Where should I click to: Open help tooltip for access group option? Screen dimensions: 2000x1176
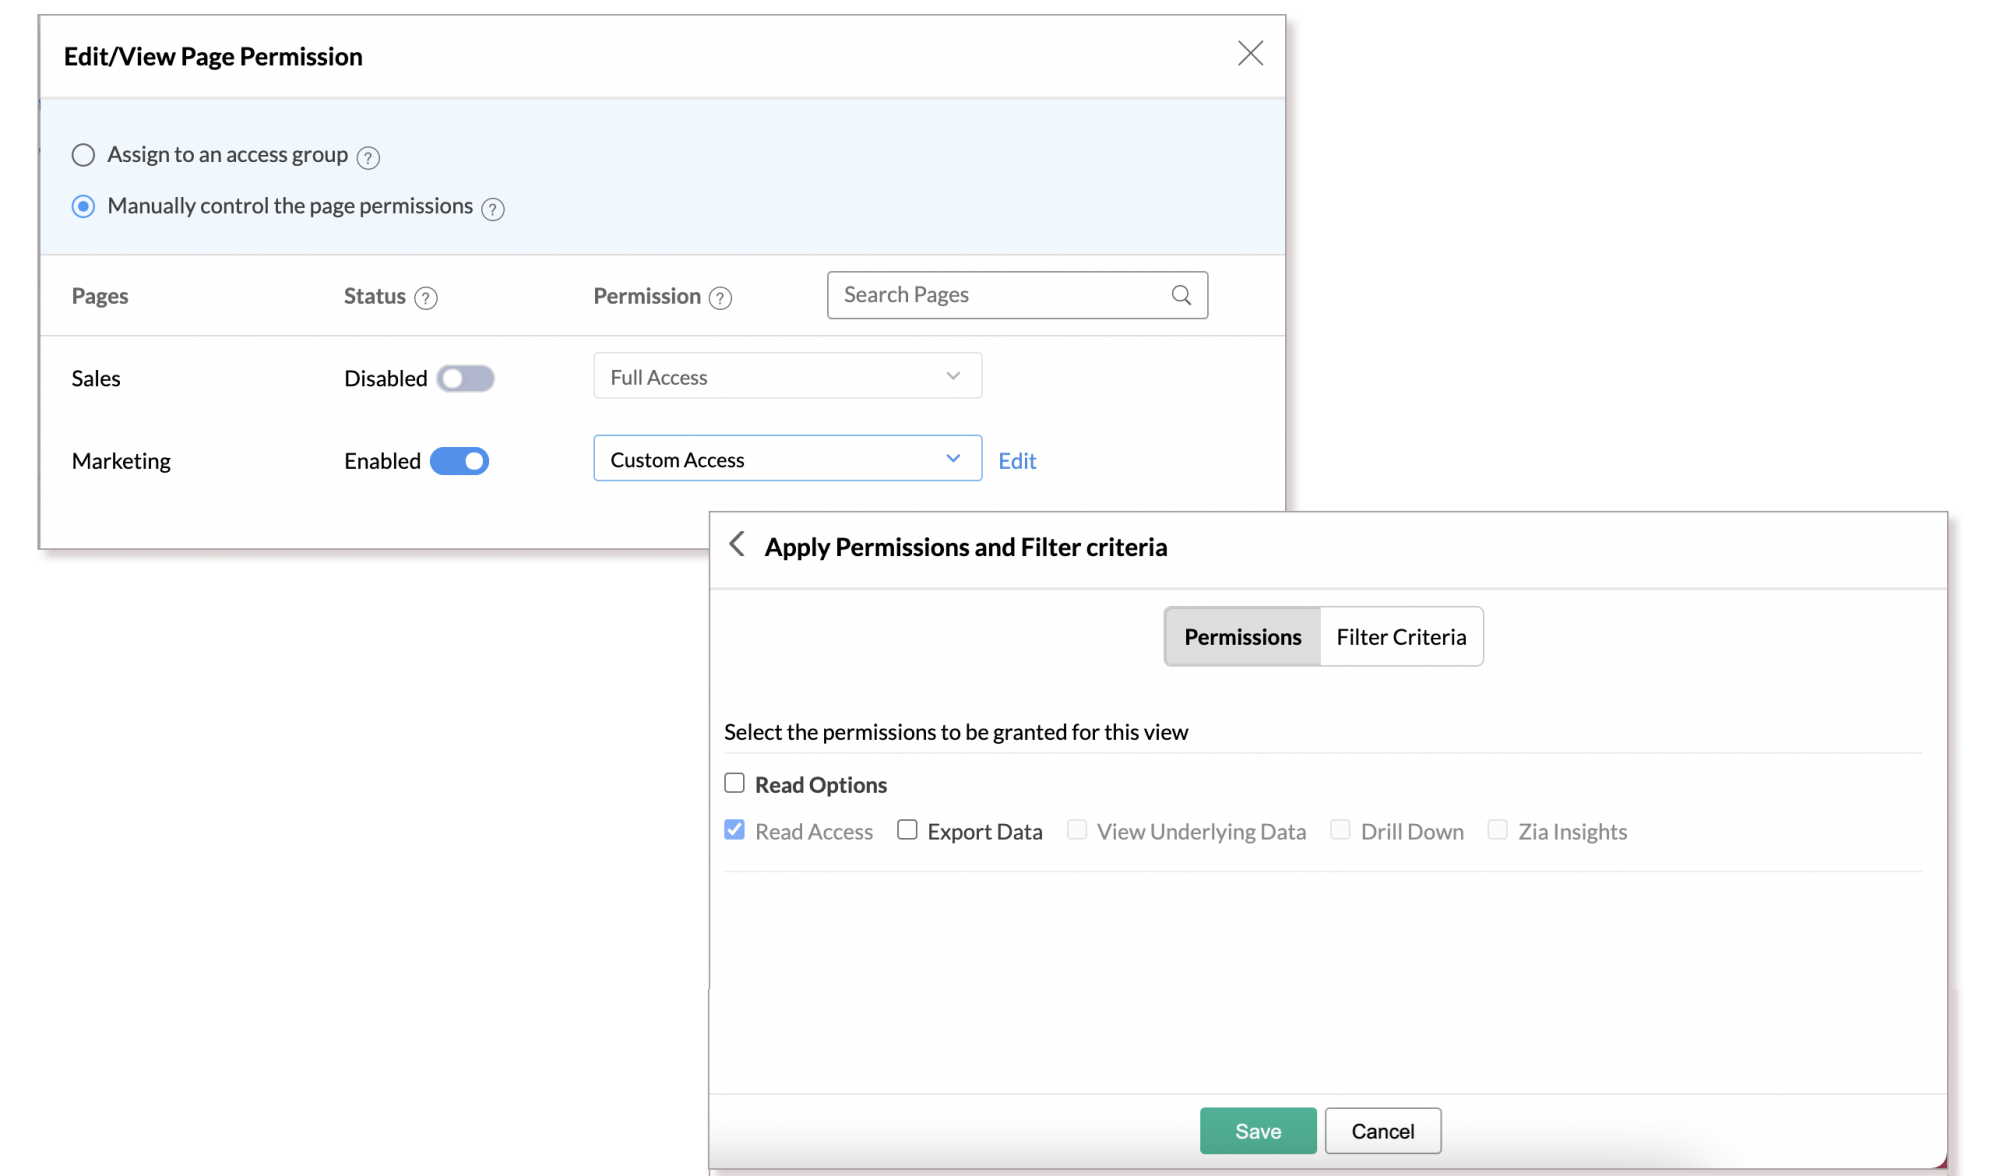coord(368,157)
